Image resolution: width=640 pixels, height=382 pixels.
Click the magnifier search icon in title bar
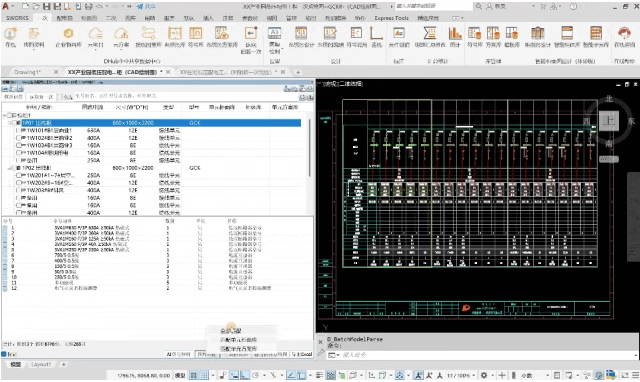click(478, 6)
